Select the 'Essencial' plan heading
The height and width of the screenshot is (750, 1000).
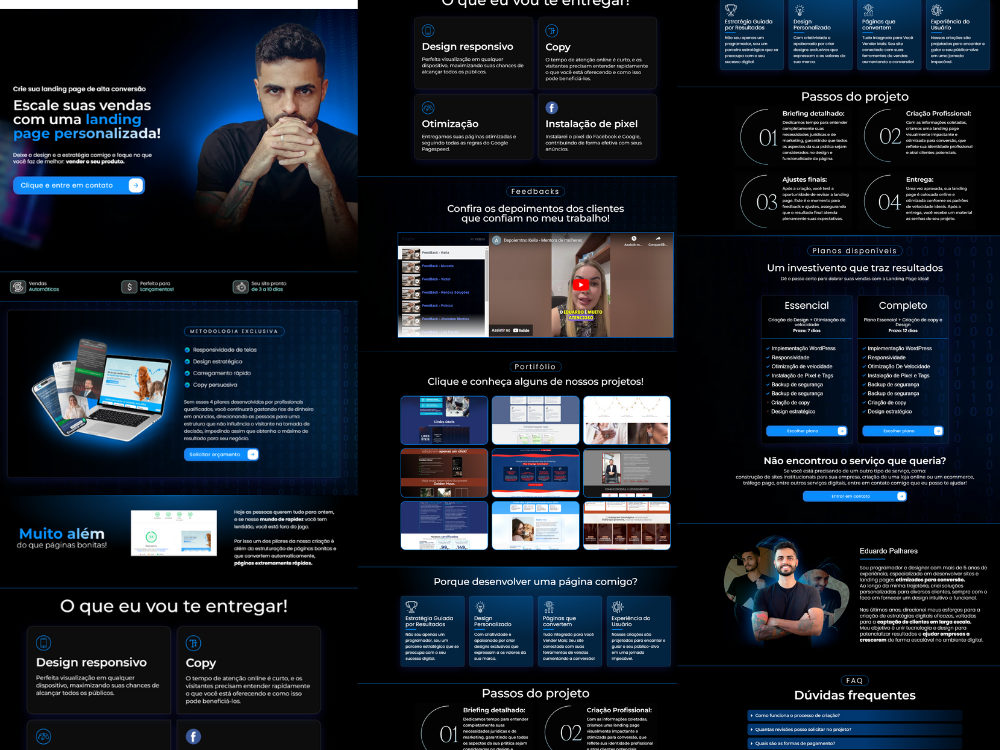coord(806,305)
